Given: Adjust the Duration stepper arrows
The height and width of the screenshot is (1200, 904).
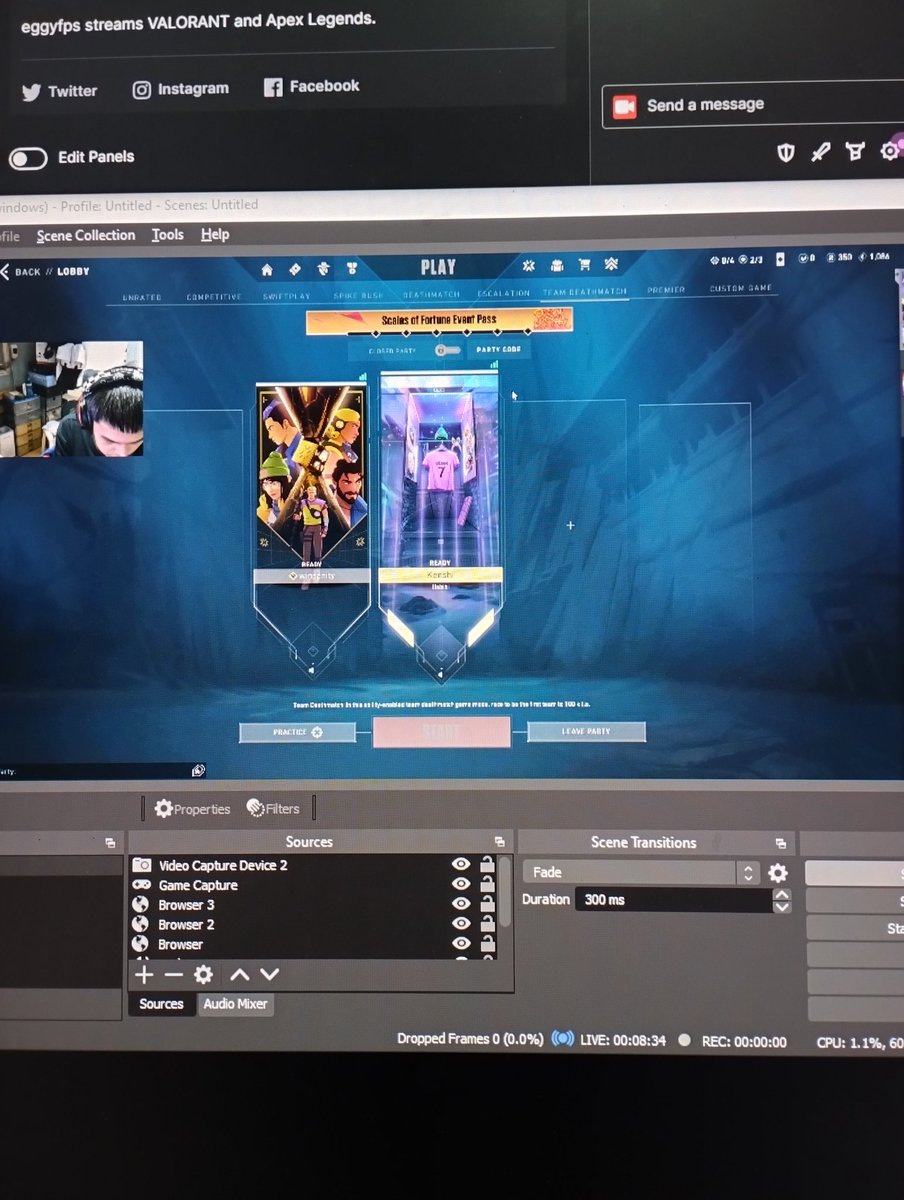Looking at the screenshot, I should point(782,901).
